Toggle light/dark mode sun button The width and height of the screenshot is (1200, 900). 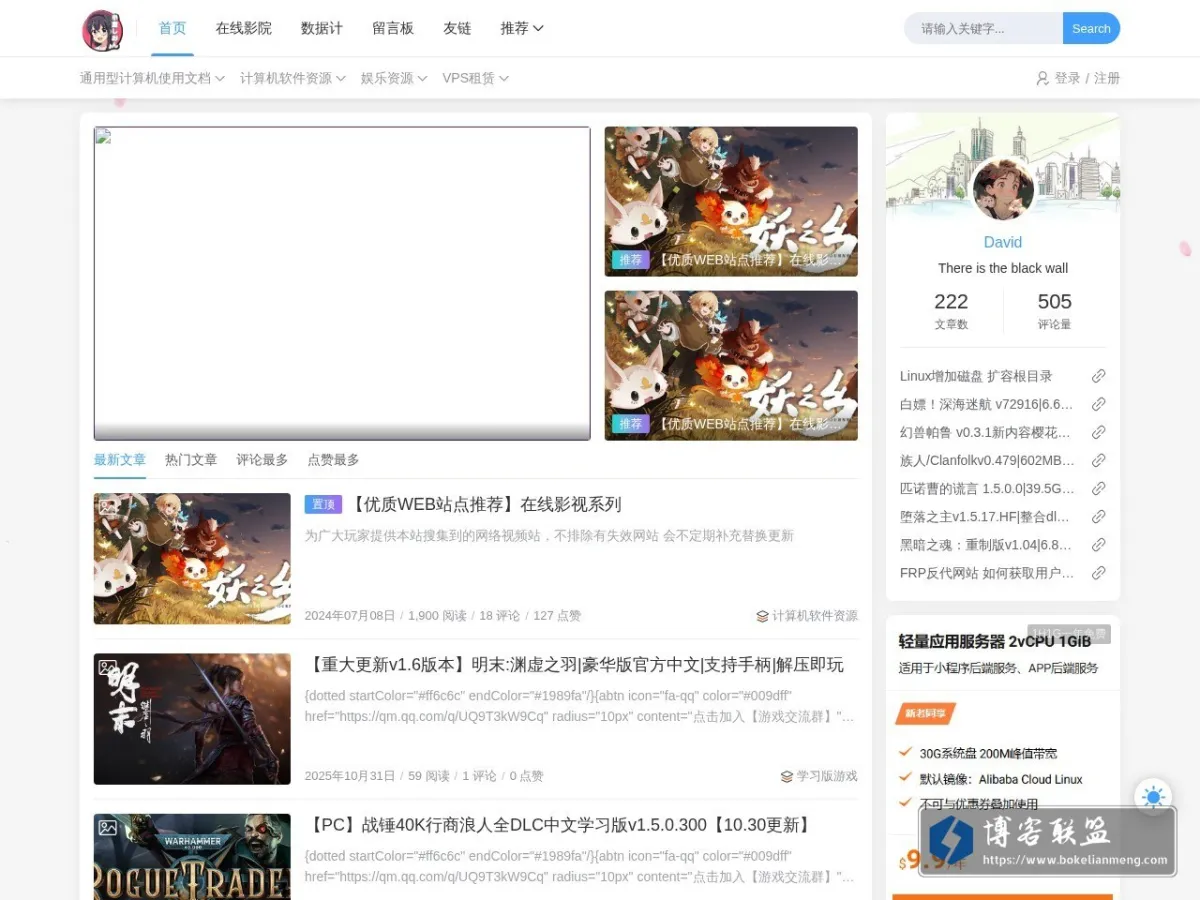[x=1153, y=797]
